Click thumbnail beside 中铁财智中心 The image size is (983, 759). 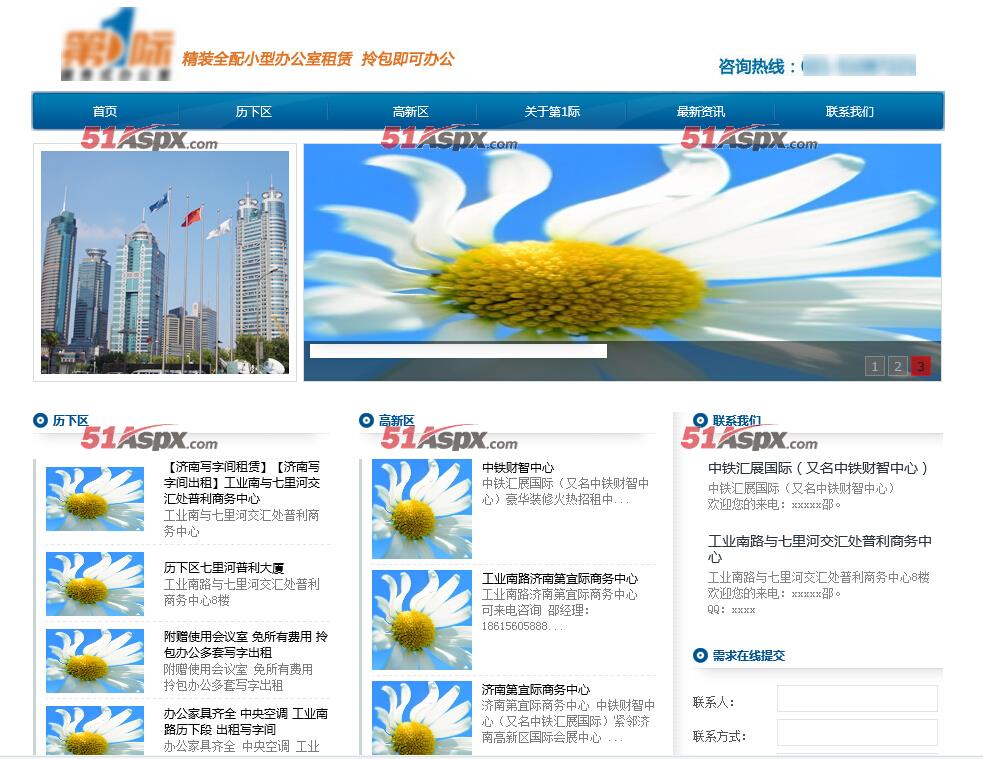[x=422, y=509]
